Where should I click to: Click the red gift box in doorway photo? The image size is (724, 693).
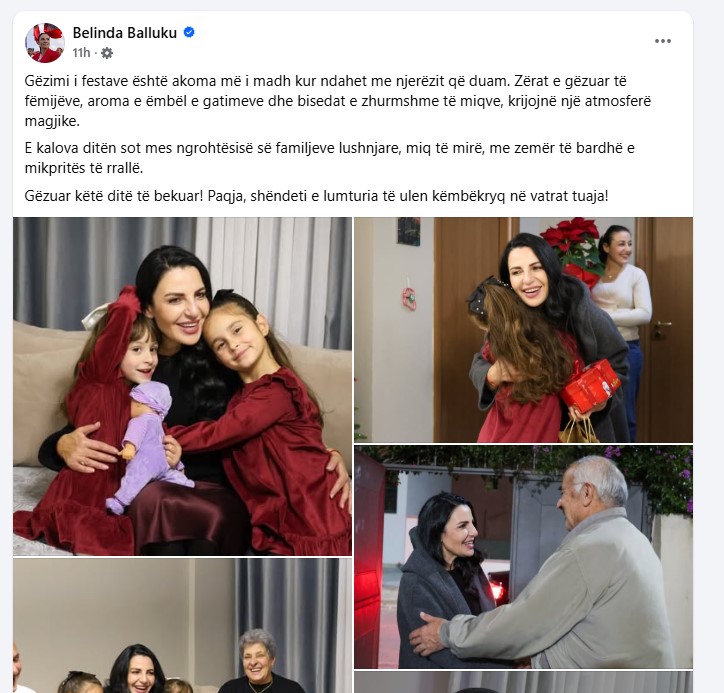pyautogui.click(x=591, y=386)
